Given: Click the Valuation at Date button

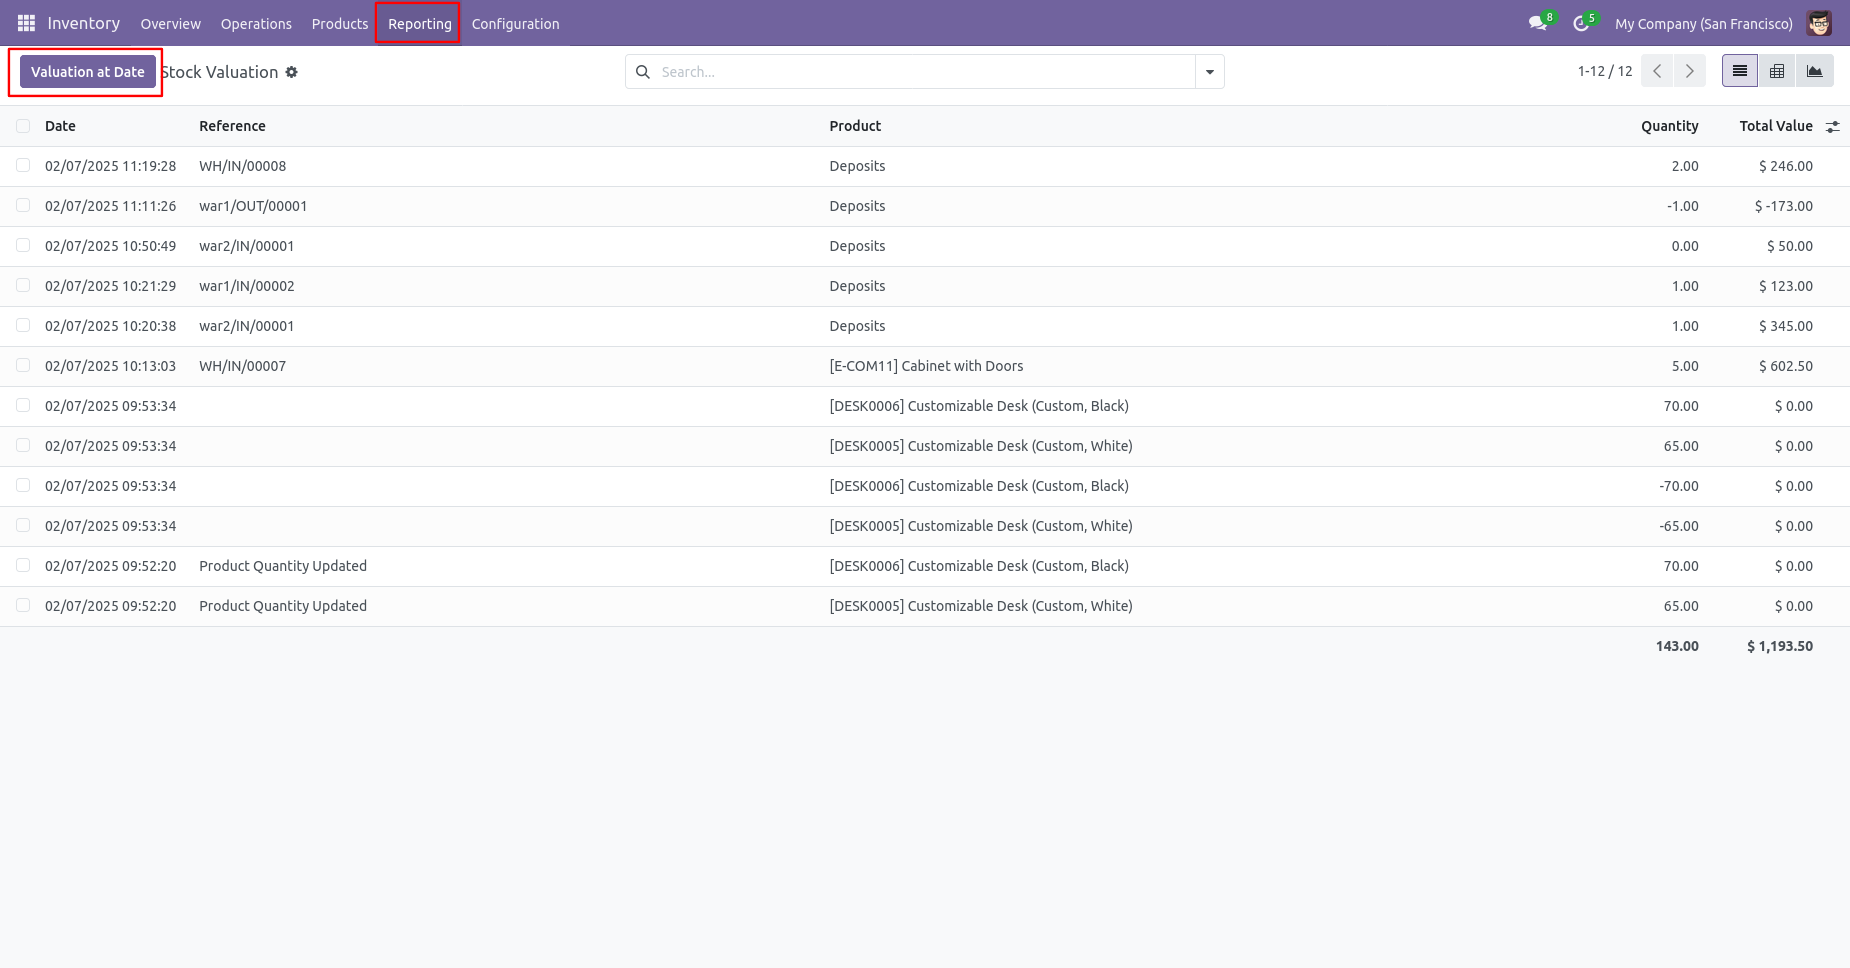Looking at the screenshot, I should (x=88, y=72).
